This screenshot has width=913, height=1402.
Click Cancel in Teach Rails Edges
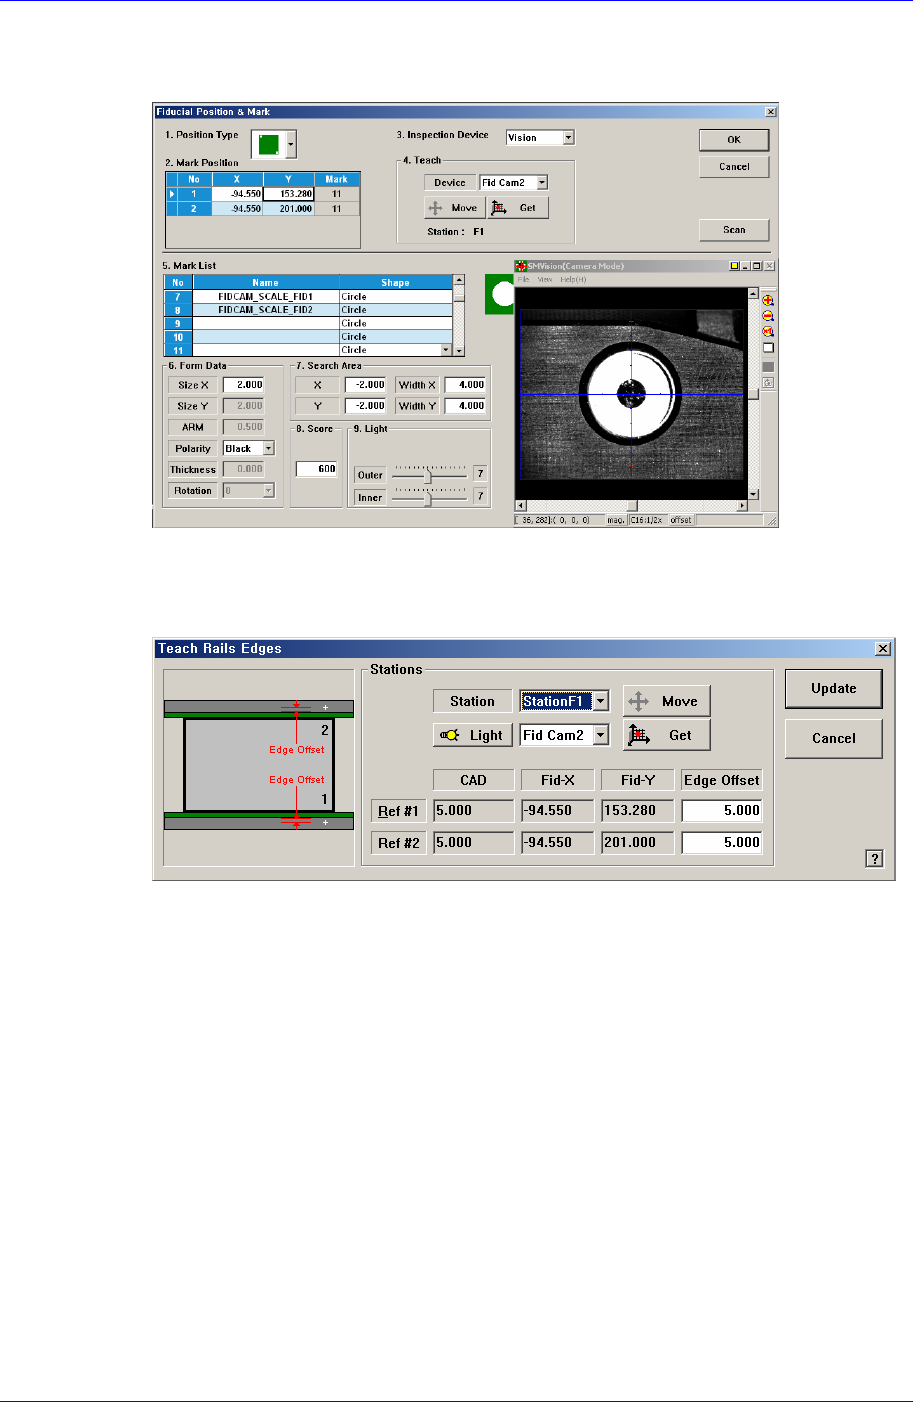[833, 738]
